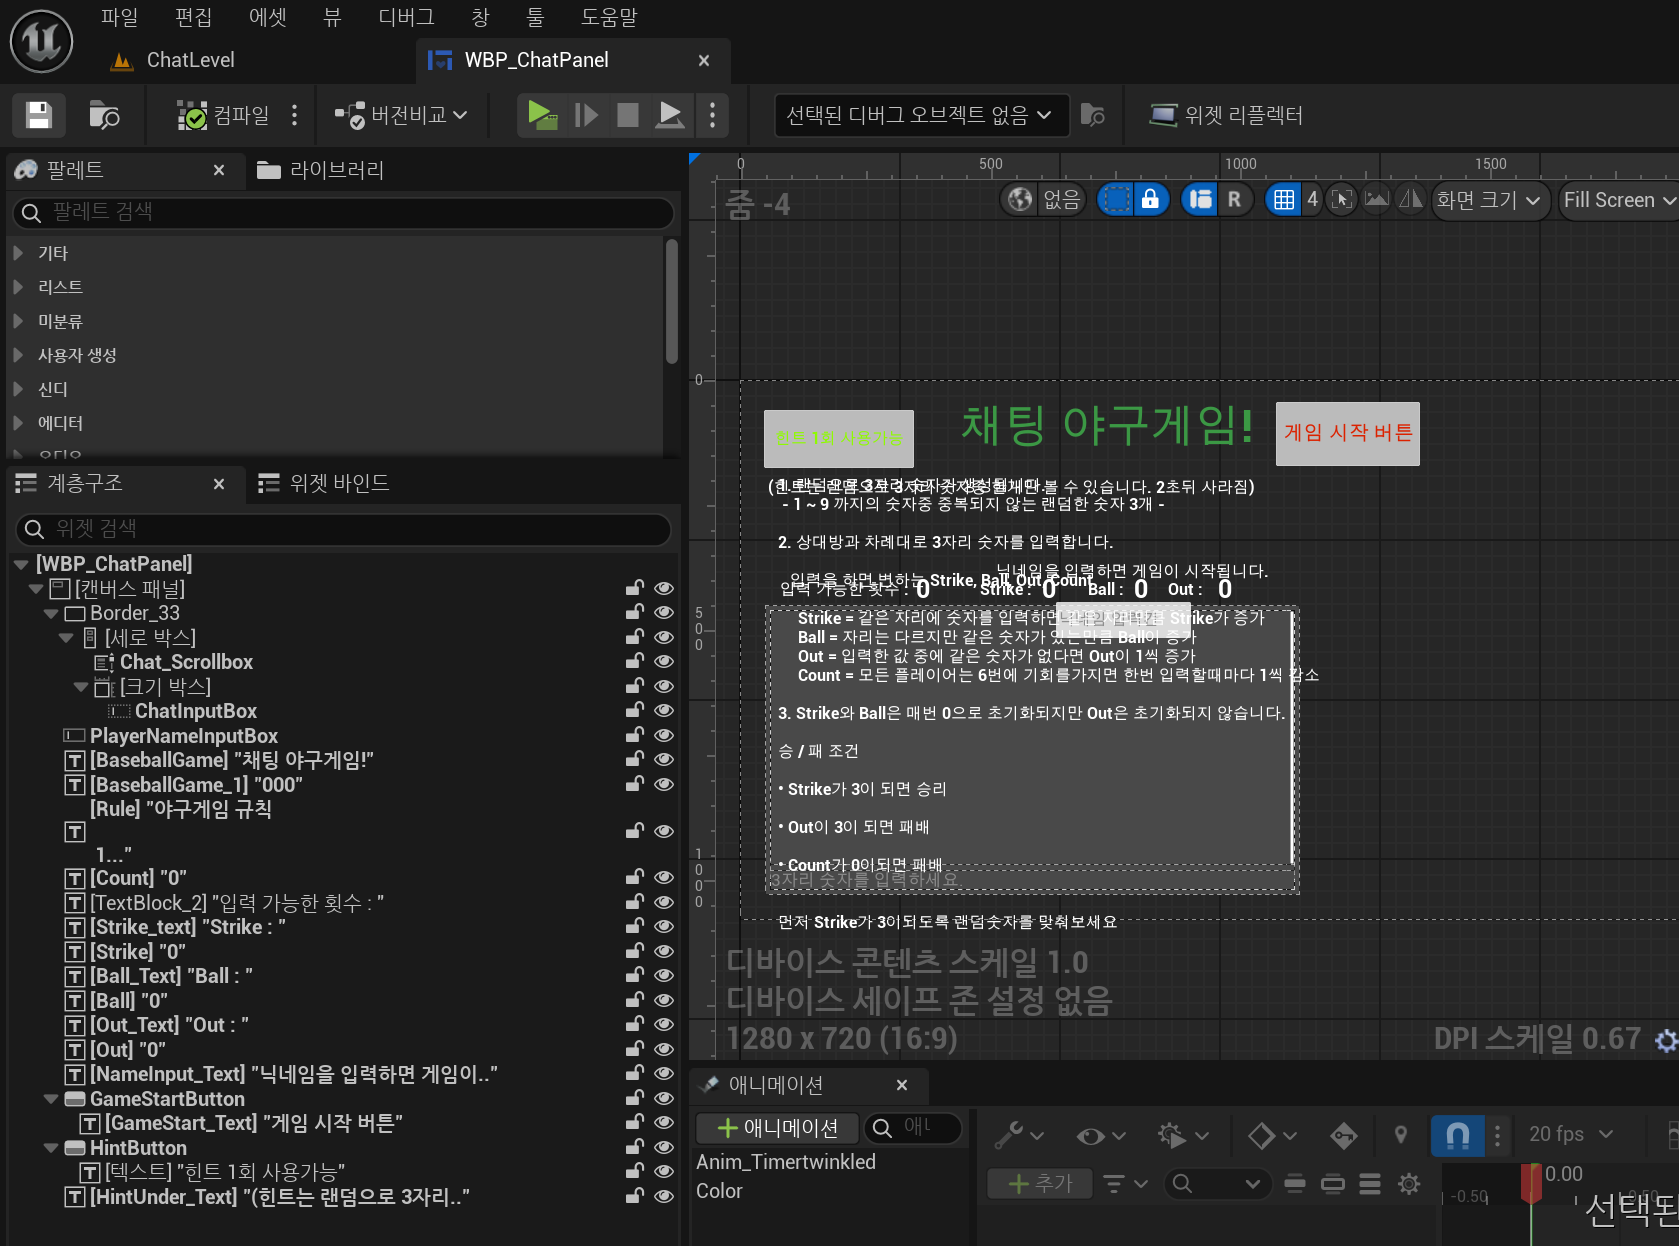Toggle lock on 캔버스 패널 row

[x=634, y=588]
